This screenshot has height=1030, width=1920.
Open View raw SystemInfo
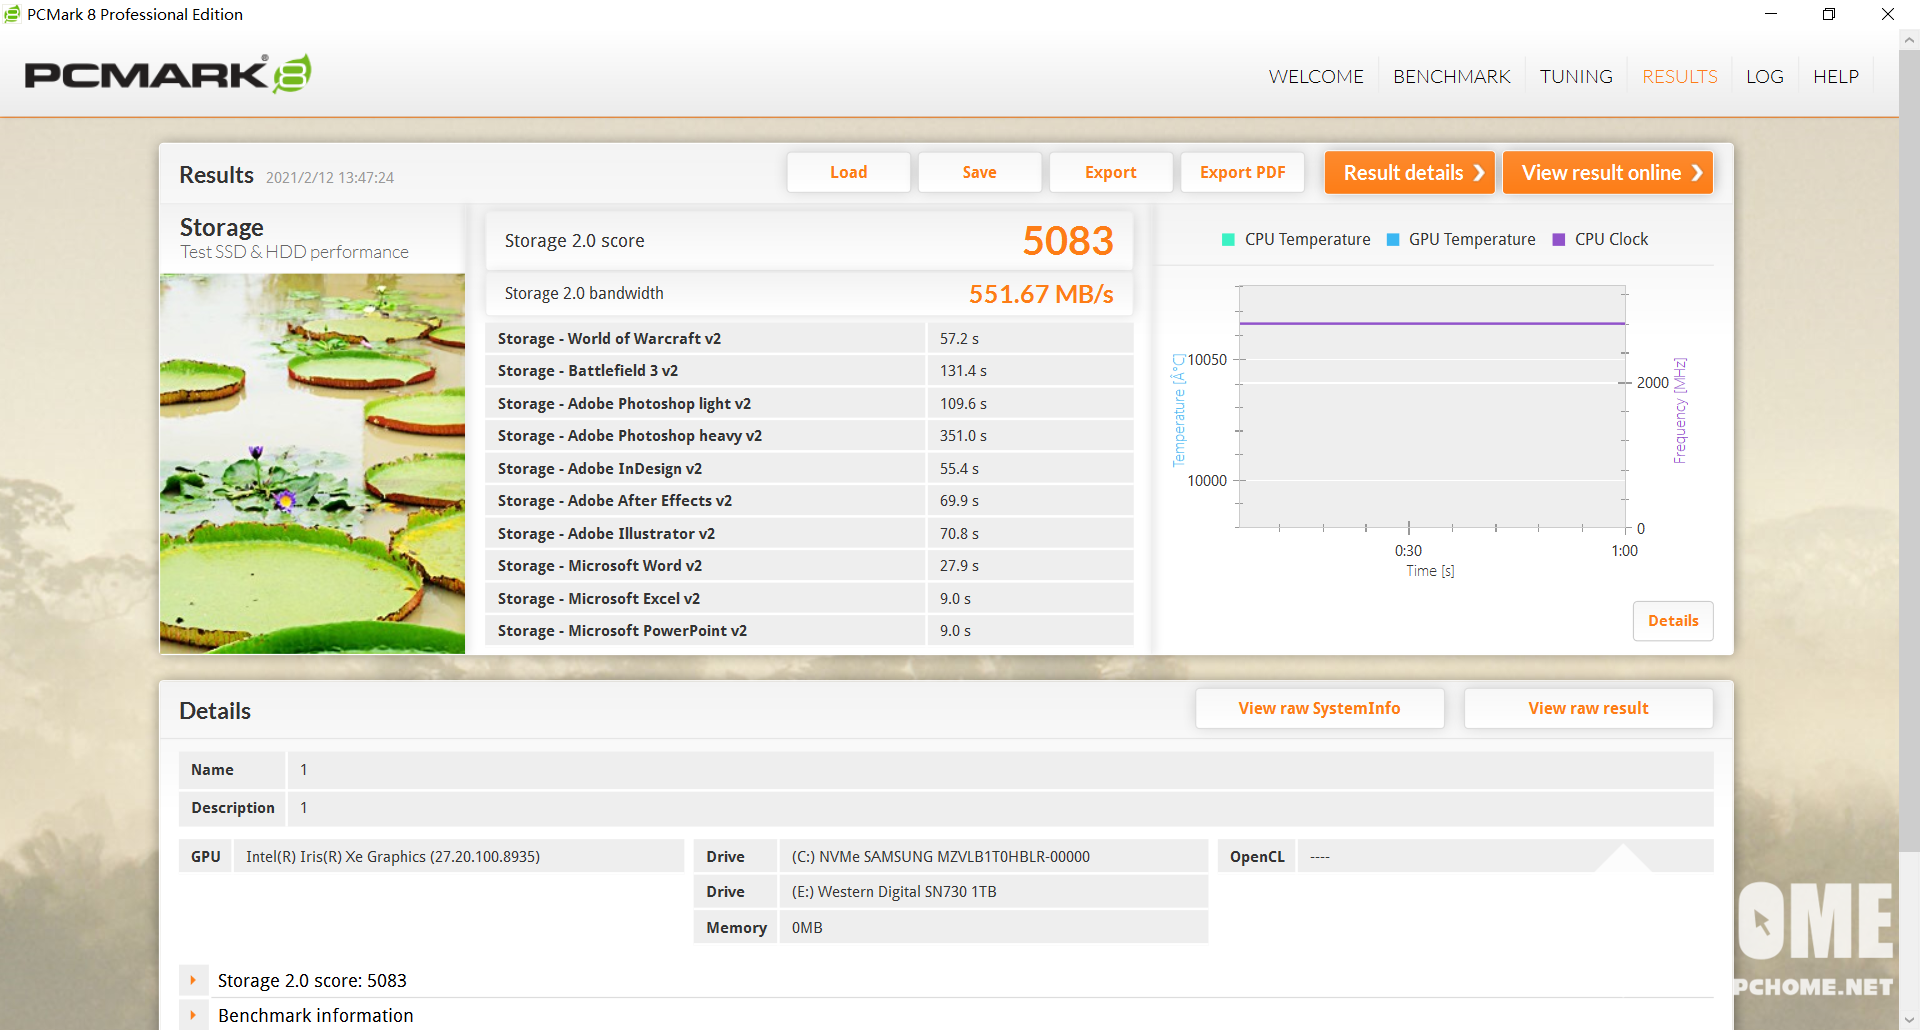[x=1319, y=708]
